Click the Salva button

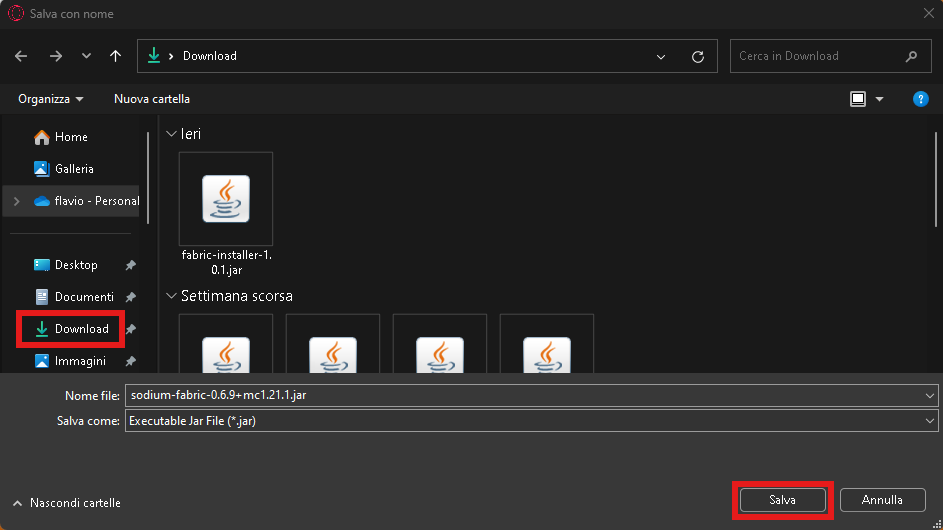(782, 500)
